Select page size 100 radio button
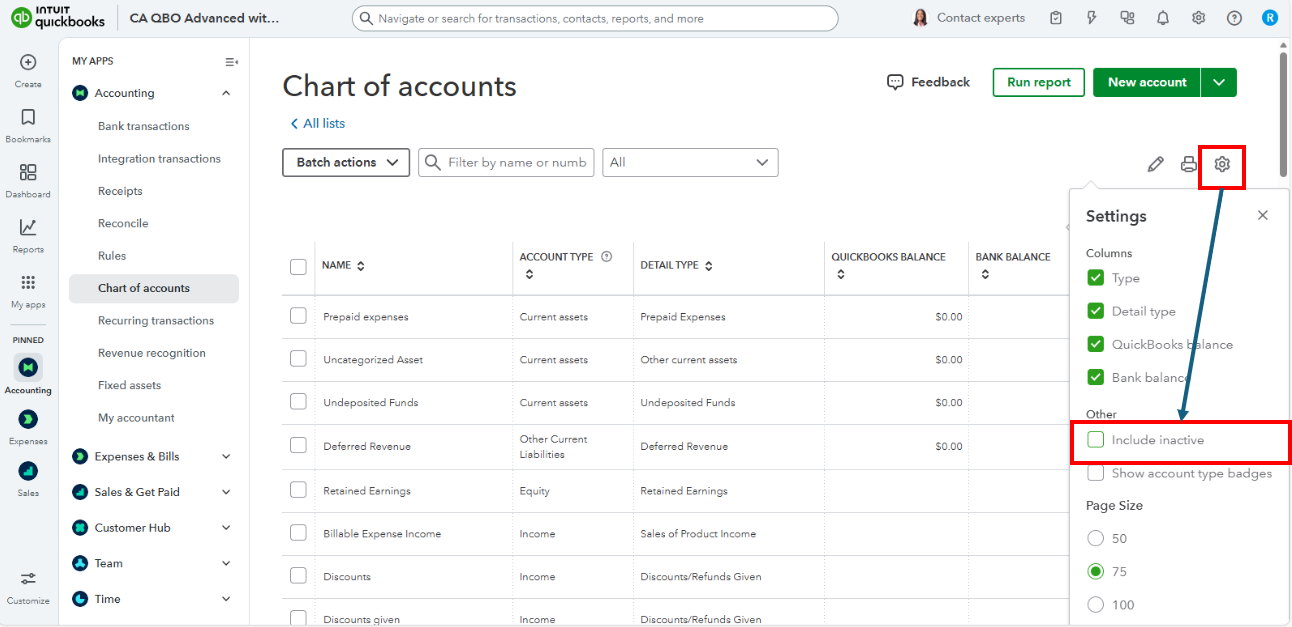Viewport: 1292px width, 627px height. coord(1096,604)
